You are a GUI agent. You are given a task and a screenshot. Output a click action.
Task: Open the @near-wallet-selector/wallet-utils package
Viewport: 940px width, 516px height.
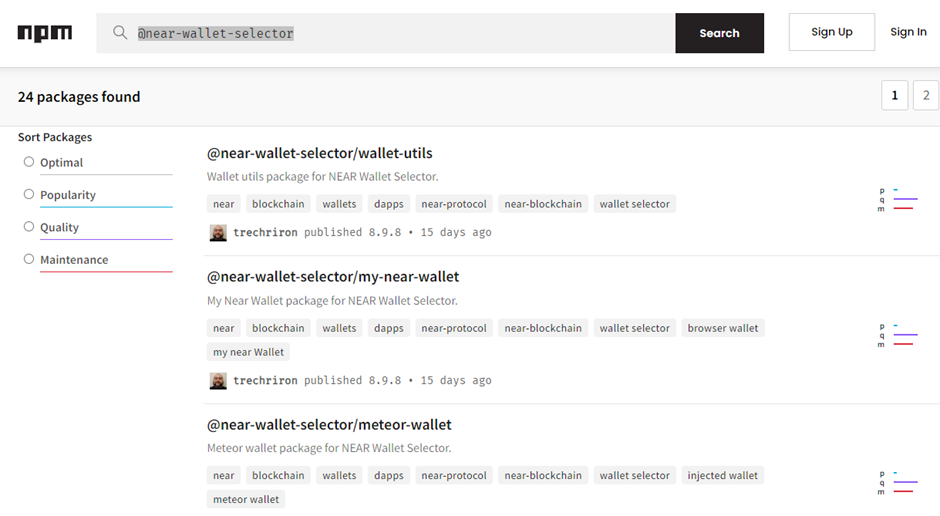[319, 153]
